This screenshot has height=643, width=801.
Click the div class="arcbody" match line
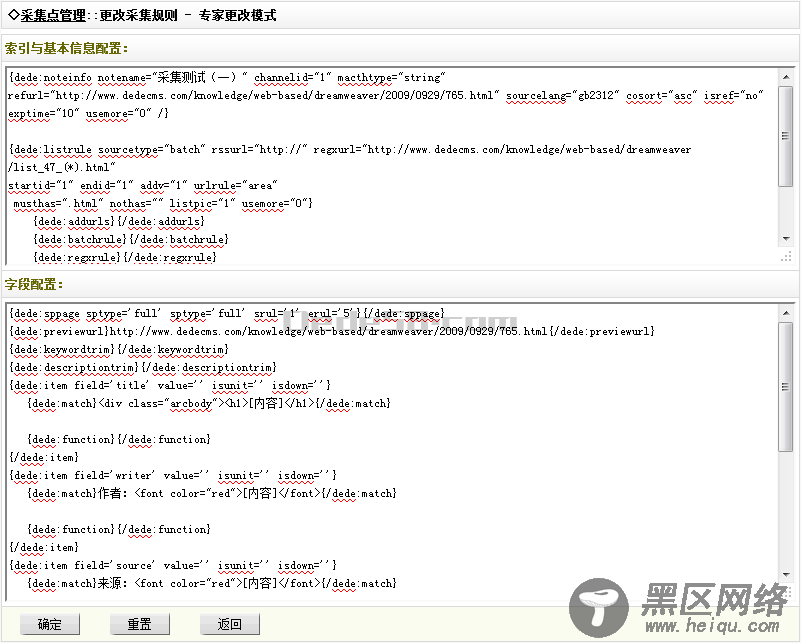[209, 403]
